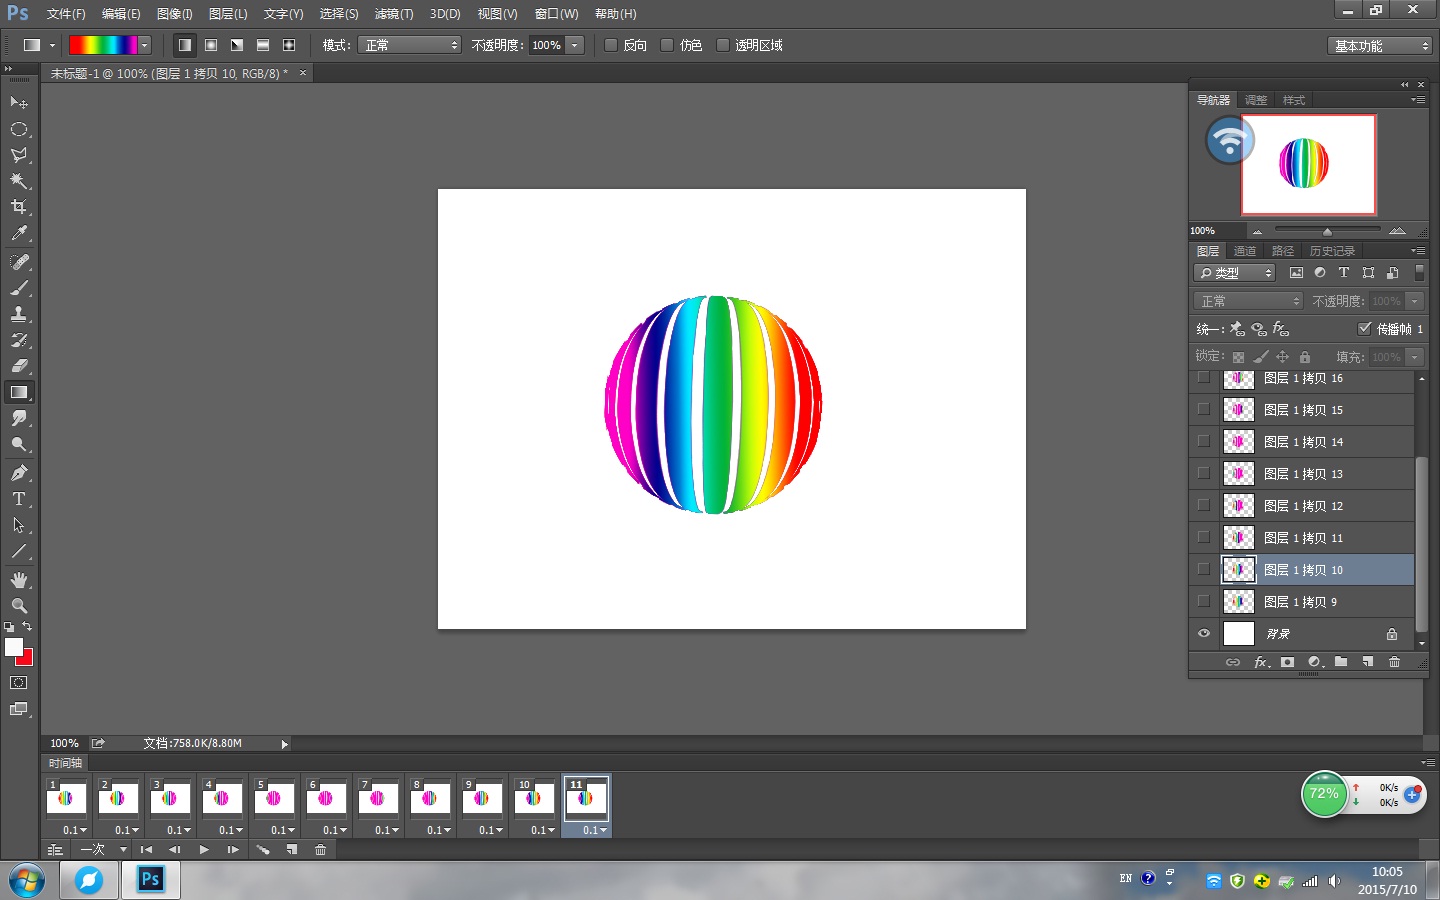Select the Zoom tool
The height and width of the screenshot is (900, 1440).
19,606
